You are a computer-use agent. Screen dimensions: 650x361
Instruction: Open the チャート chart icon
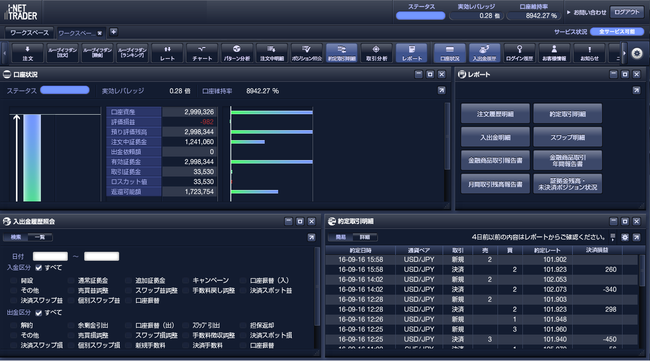coord(202,53)
